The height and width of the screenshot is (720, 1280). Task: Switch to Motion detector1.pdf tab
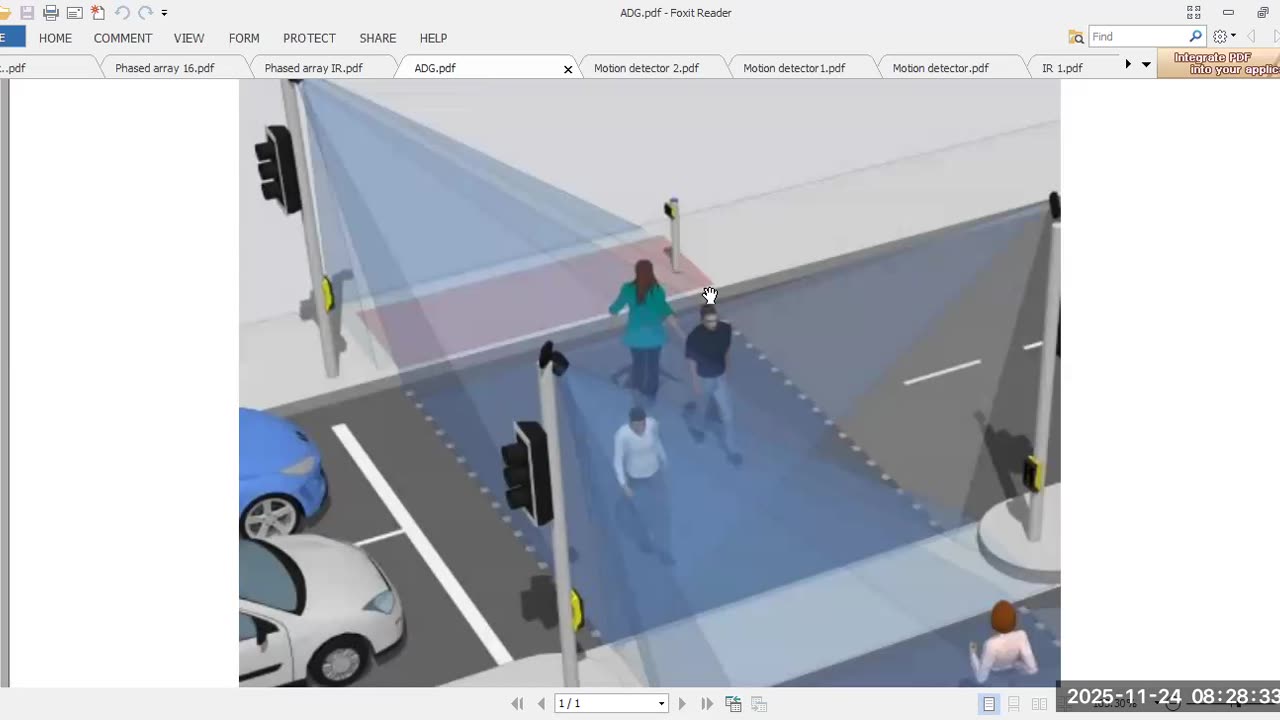[x=794, y=68]
